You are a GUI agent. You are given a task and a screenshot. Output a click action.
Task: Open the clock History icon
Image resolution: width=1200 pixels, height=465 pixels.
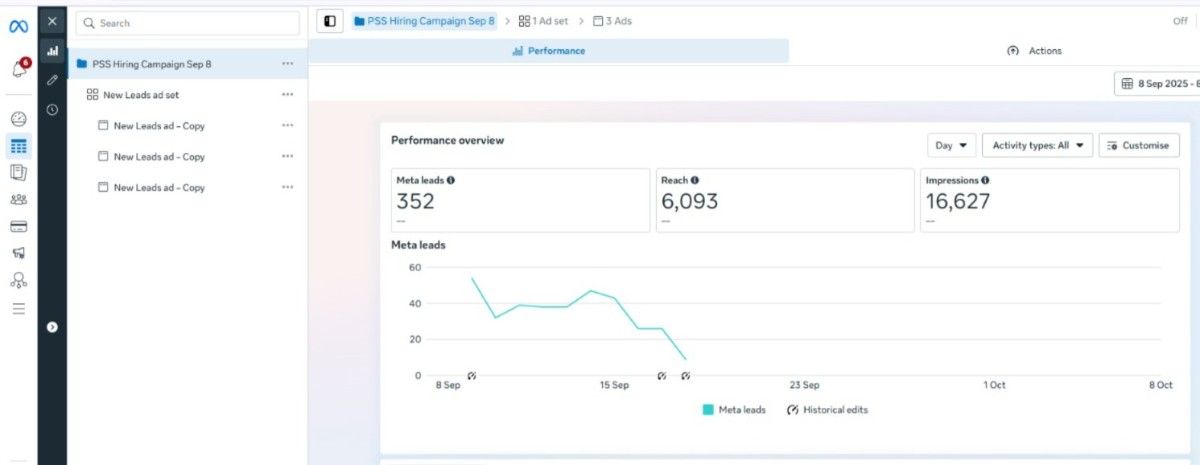pos(52,109)
